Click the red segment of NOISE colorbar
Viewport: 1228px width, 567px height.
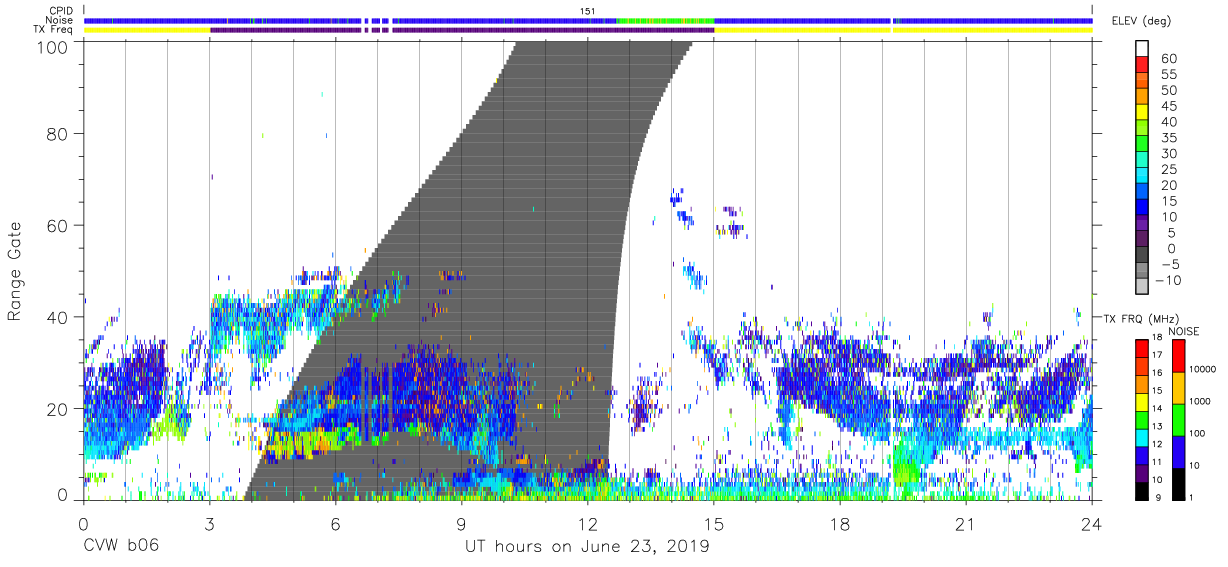(x=1179, y=356)
